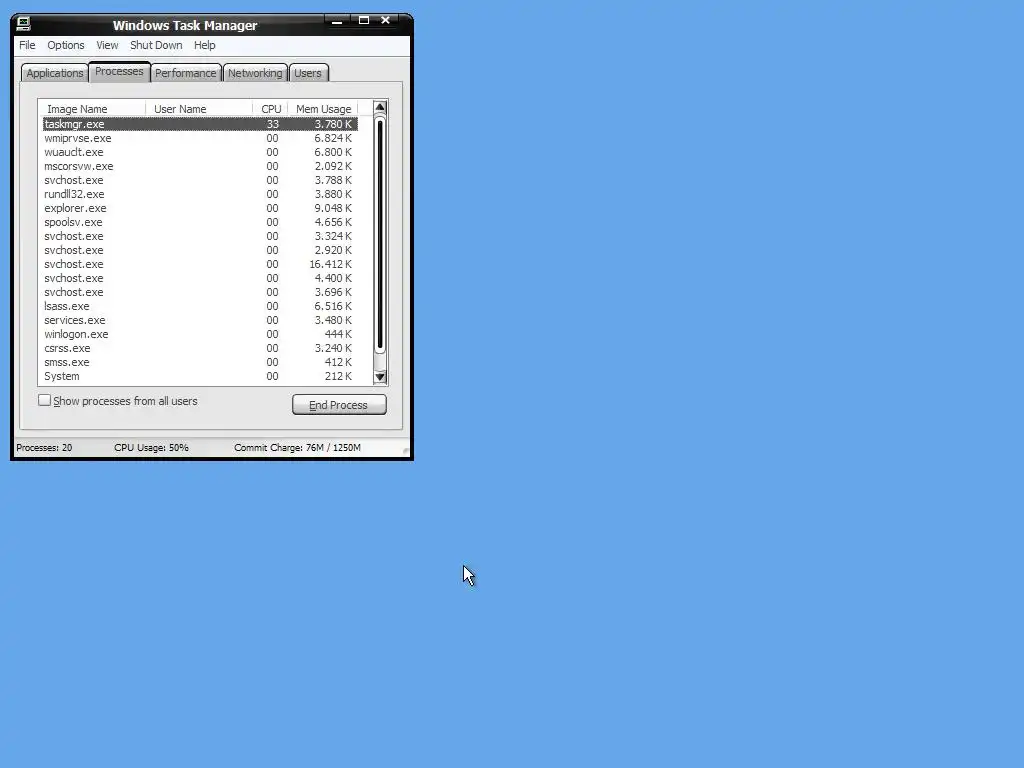1024x768 pixels.
Task: Click the 9.048 K memory value
Action: [x=333, y=208]
